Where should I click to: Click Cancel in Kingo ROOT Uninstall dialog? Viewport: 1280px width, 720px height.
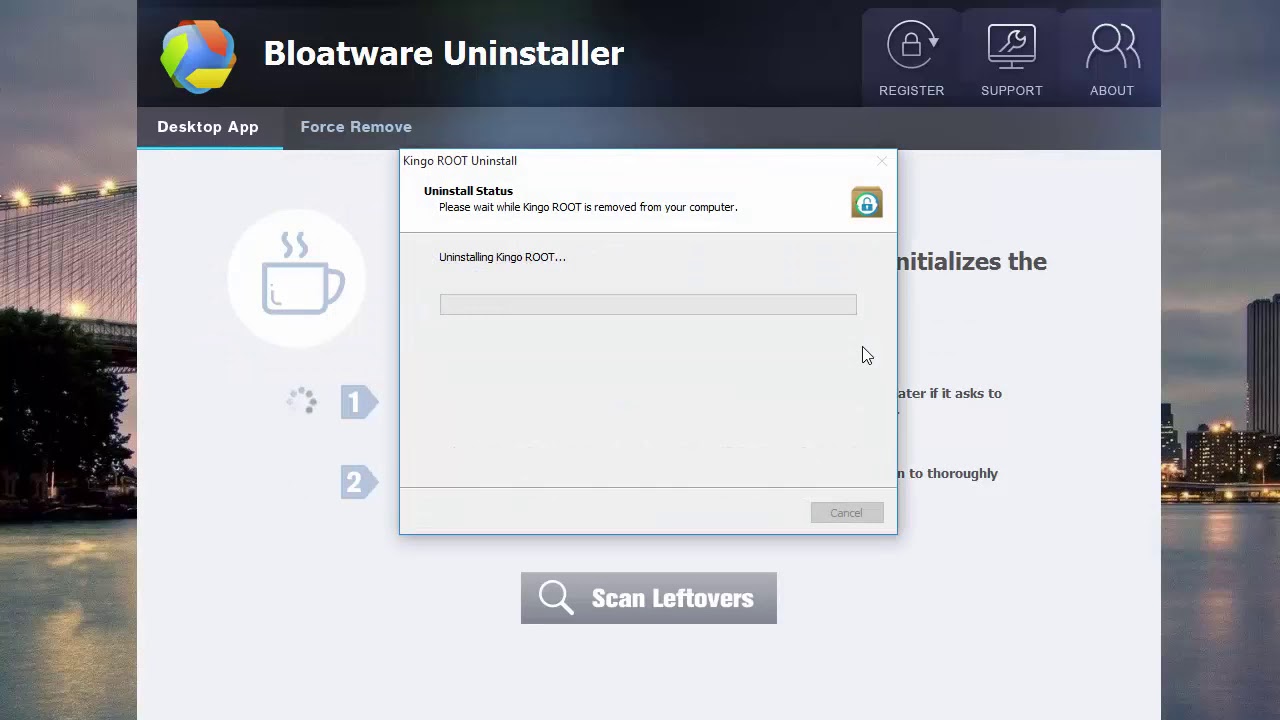pyautogui.click(x=847, y=513)
